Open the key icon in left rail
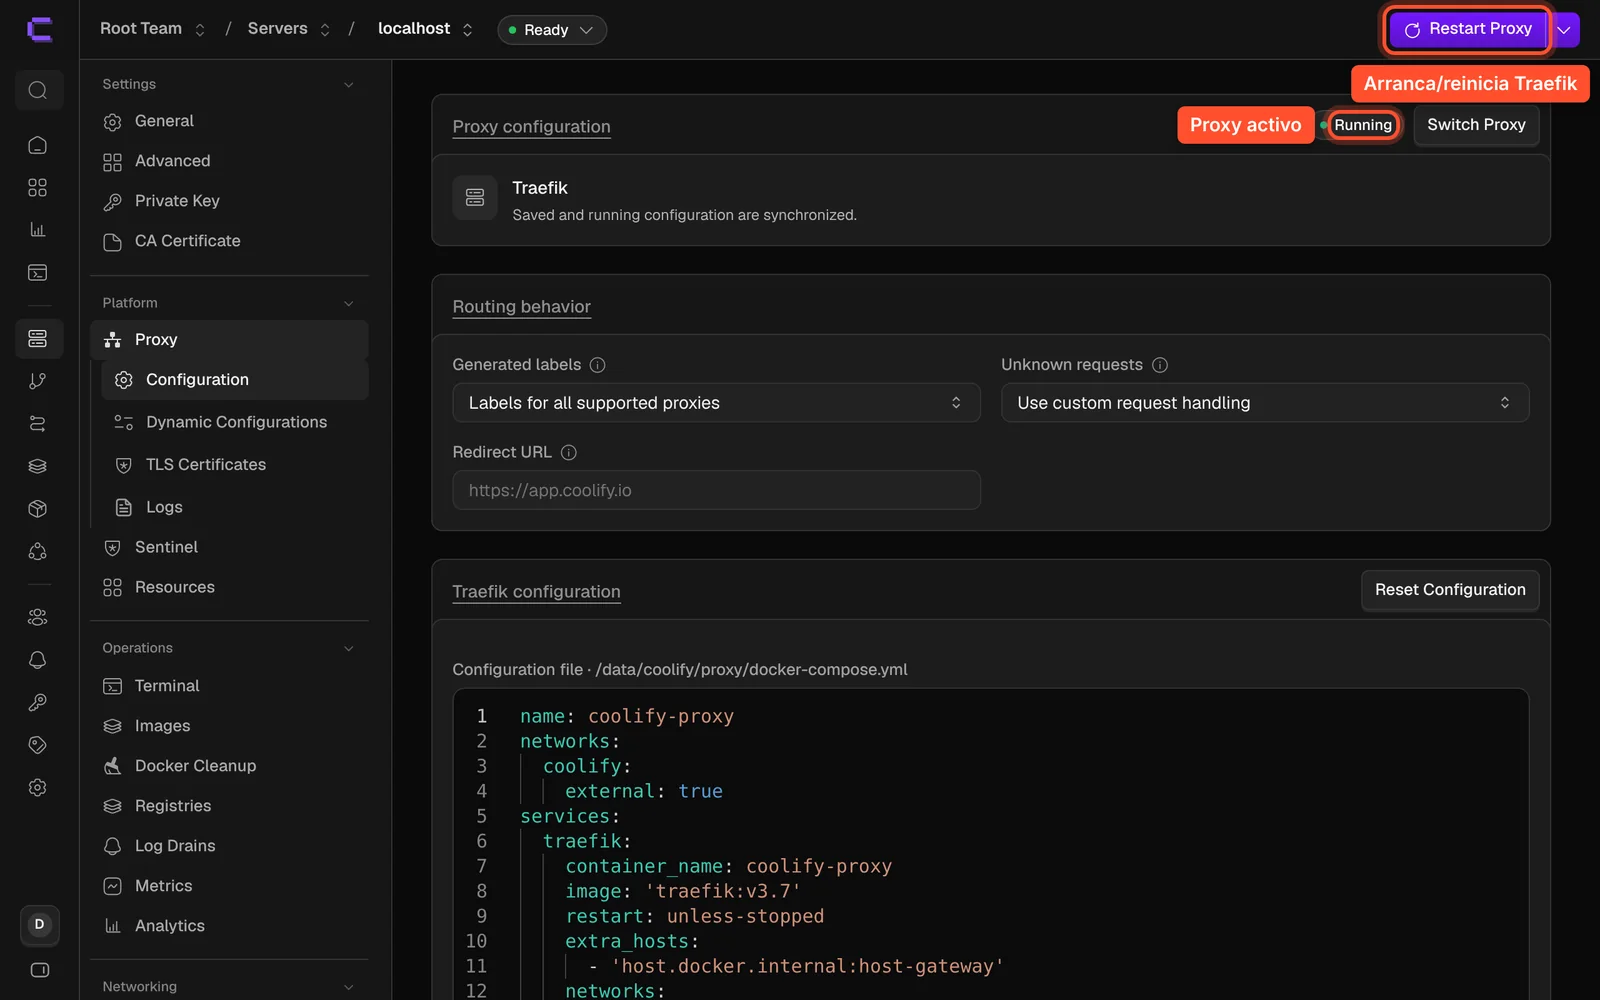Viewport: 1600px width, 1000px height. 38,702
